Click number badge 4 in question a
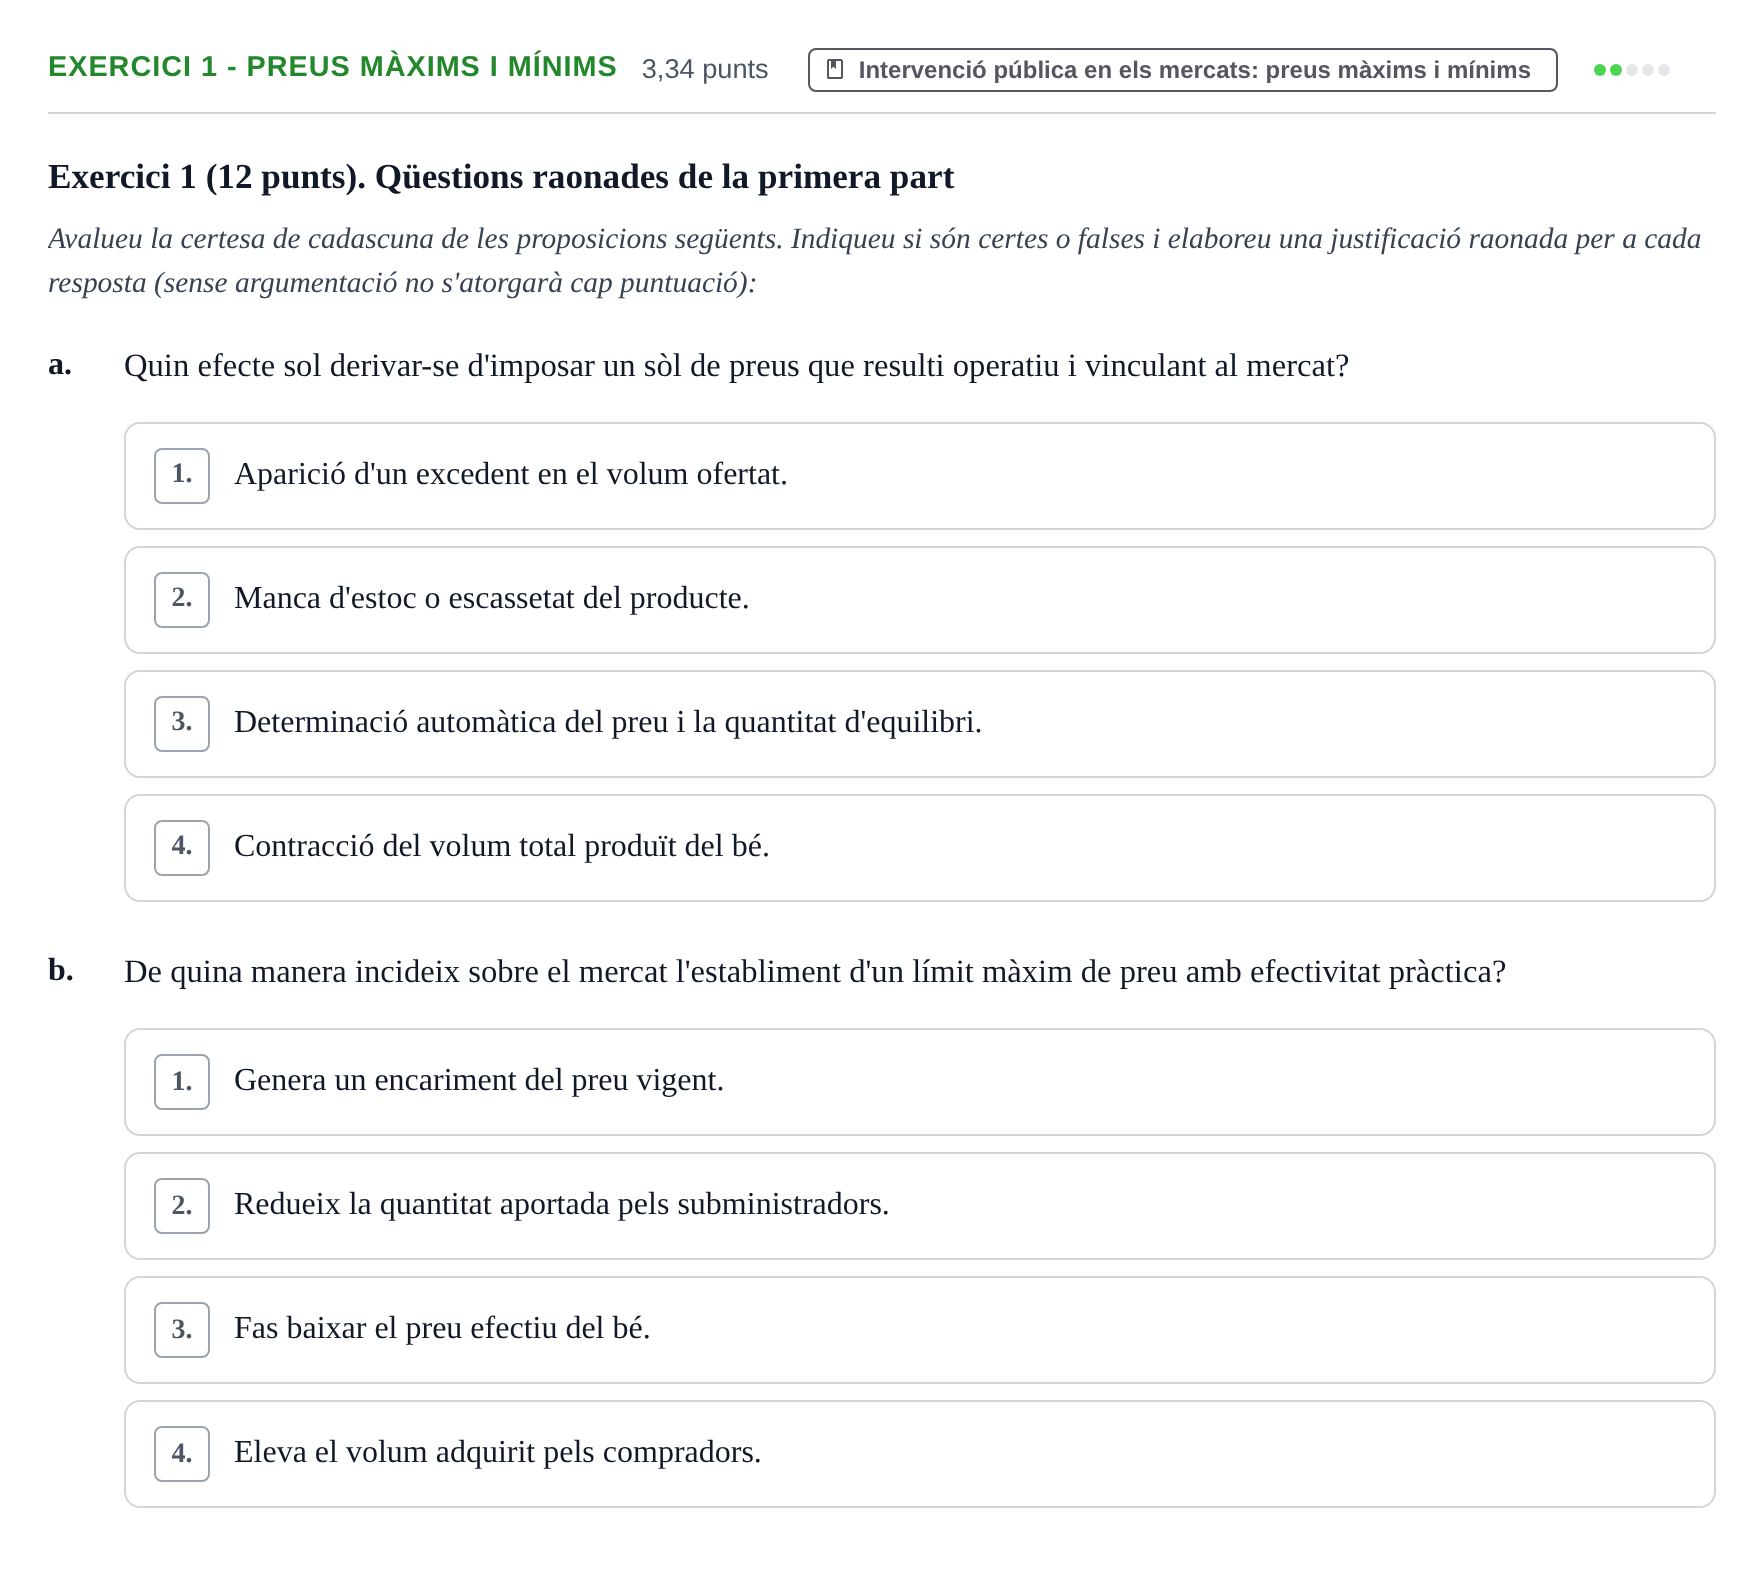The width and height of the screenshot is (1764, 1574). tap(182, 848)
